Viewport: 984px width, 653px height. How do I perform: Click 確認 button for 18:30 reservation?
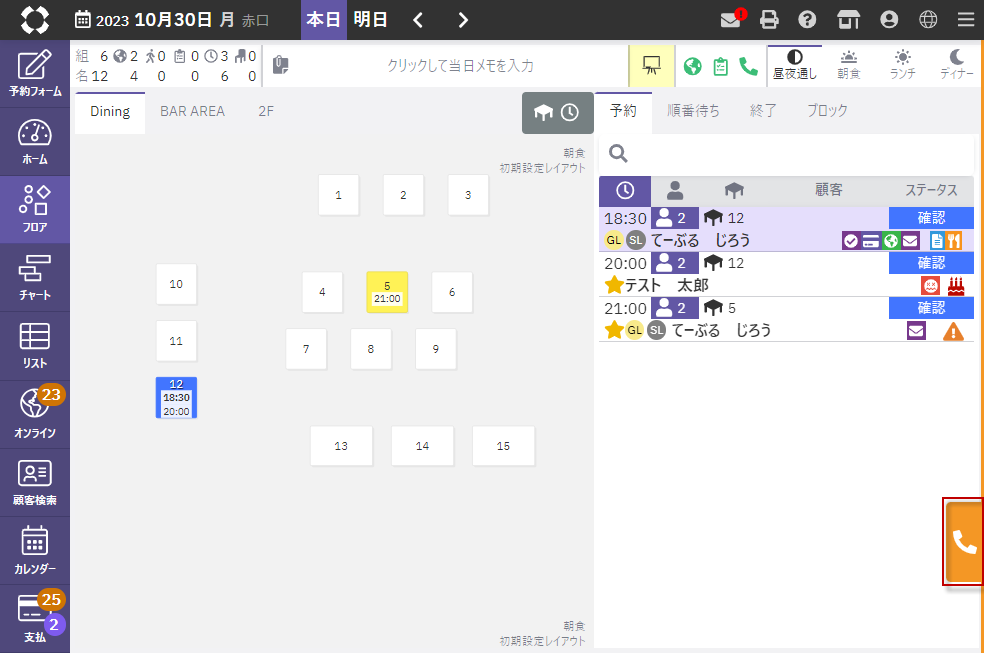(931, 218)
